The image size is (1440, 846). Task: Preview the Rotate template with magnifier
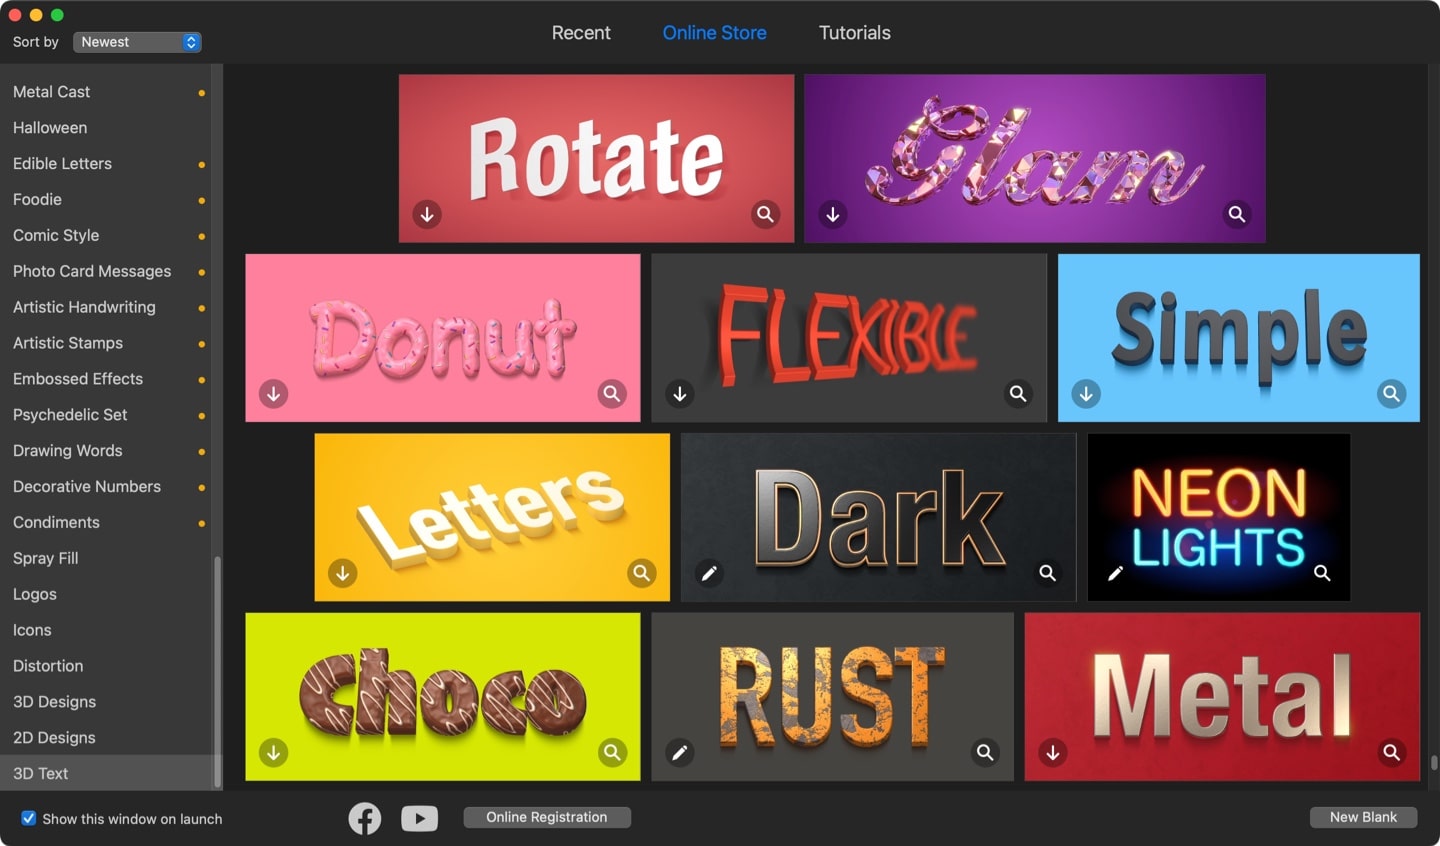pyautogui.click(x=765, y=214)
